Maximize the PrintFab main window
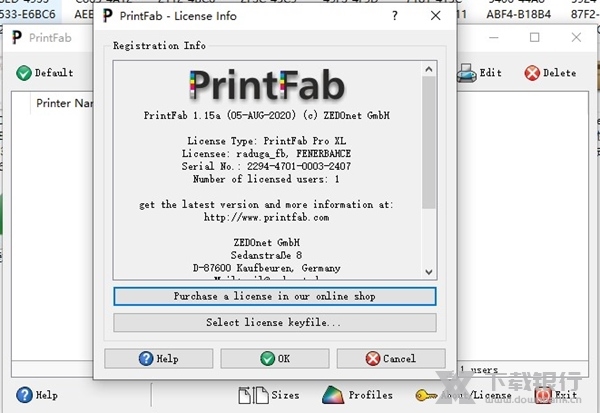Viewport: 600px width, 413px height. 534,38
